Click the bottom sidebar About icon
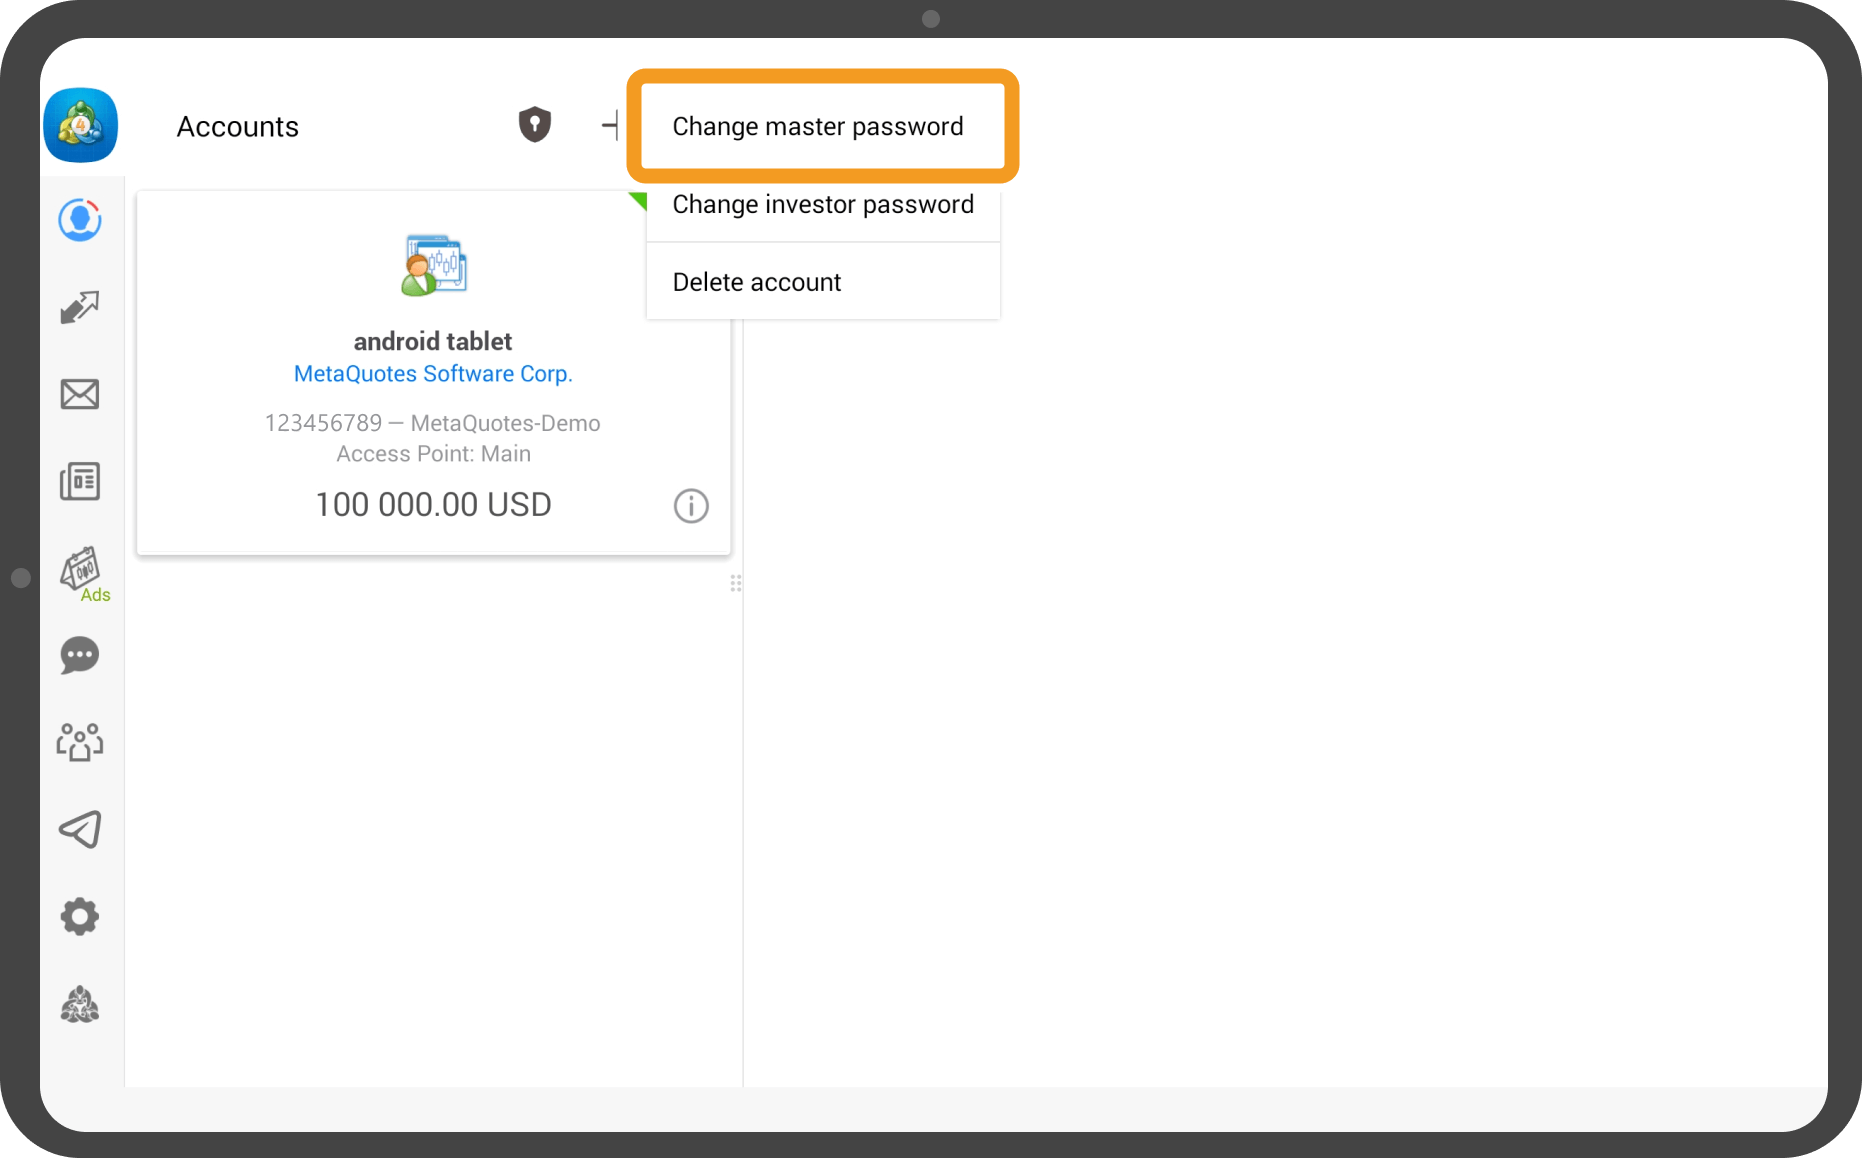This screenshot has height=1158, width=1862. click(x=80, y=1004)
